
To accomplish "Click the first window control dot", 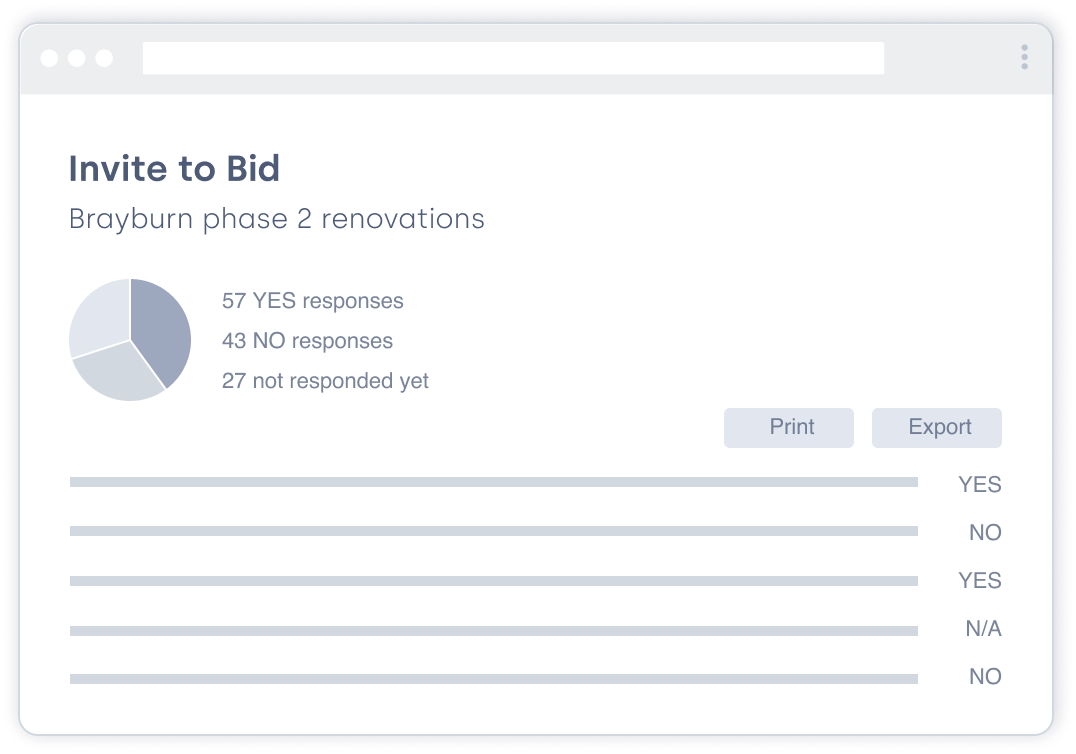I will 49,58.
